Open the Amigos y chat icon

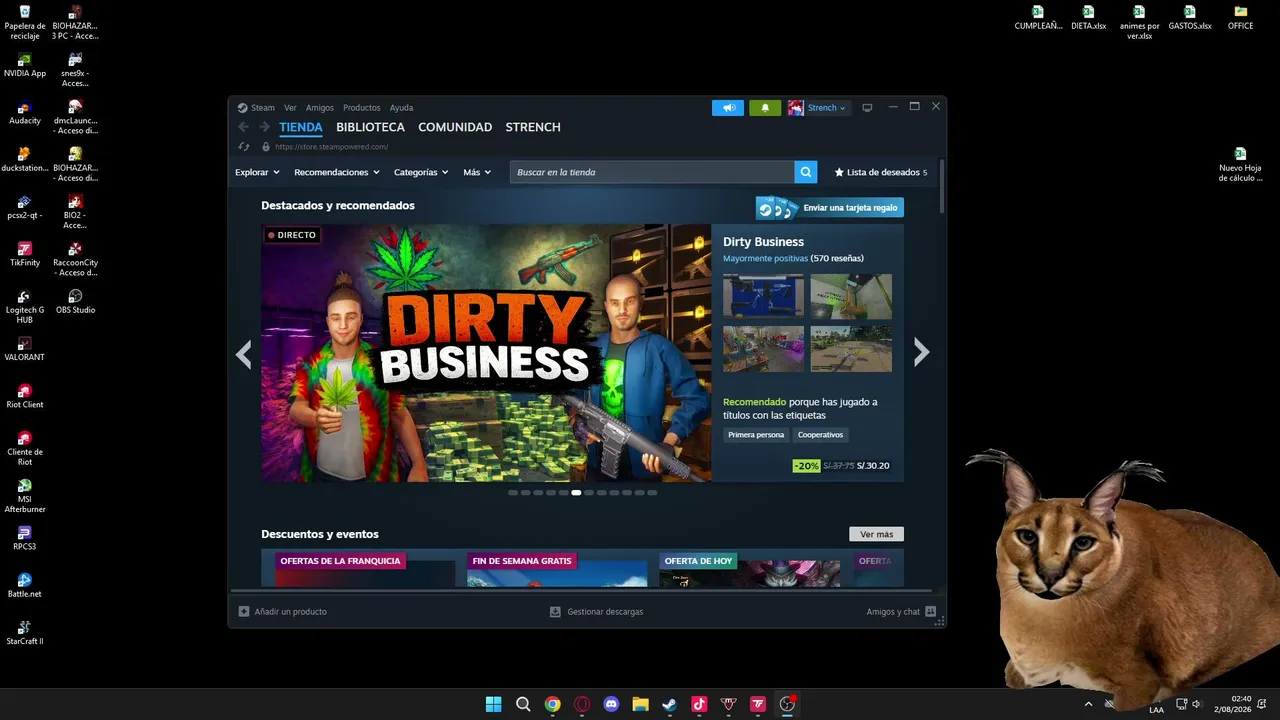[x=931, y=611]
